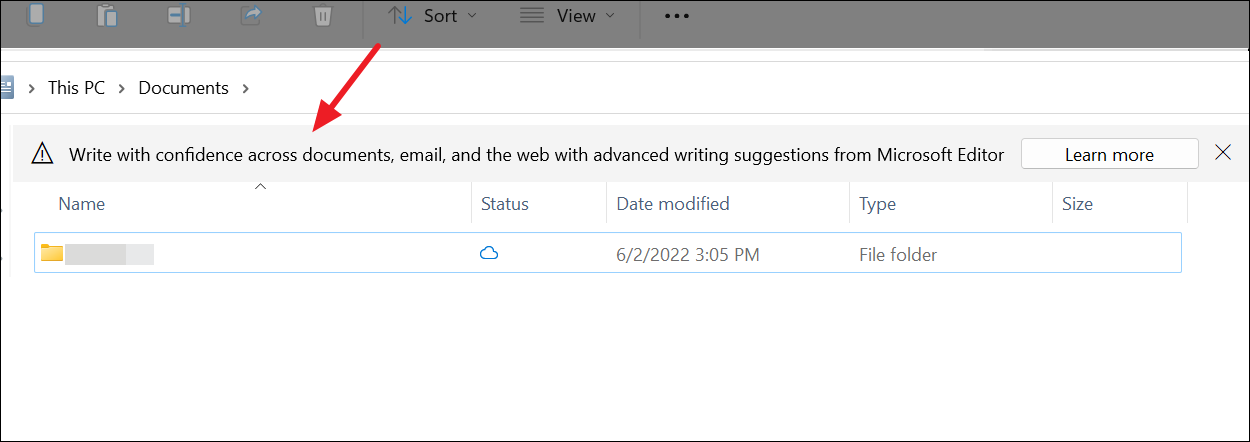Expand chevron between This PC and Documents

click(121, 88)
